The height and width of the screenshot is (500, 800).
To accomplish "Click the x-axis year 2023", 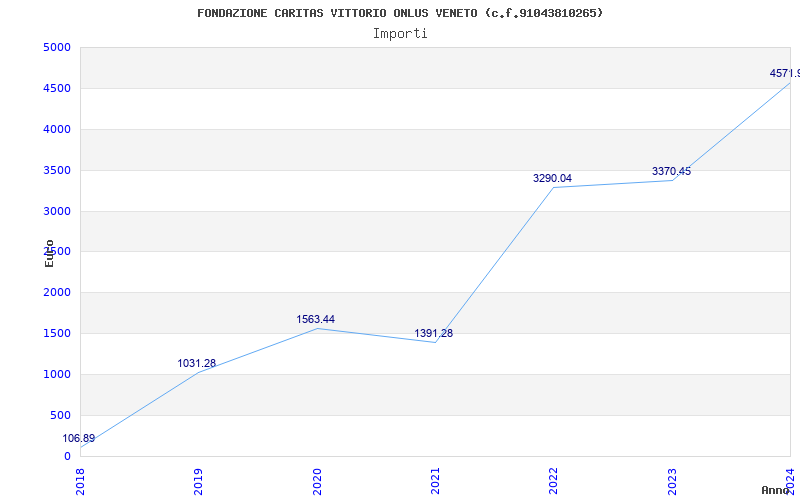I will 671,481.
